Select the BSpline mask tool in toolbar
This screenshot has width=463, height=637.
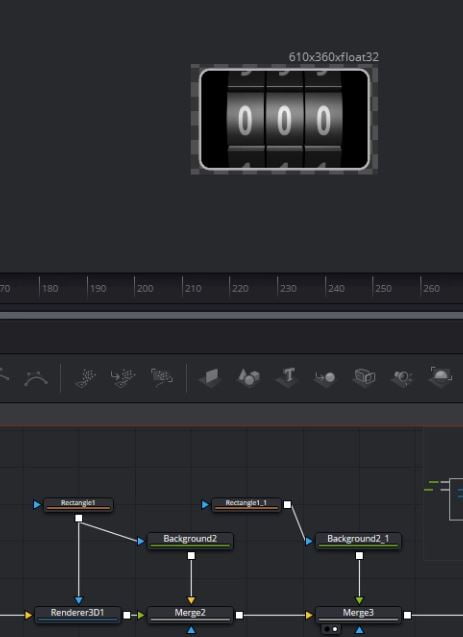tap(36, 378)
